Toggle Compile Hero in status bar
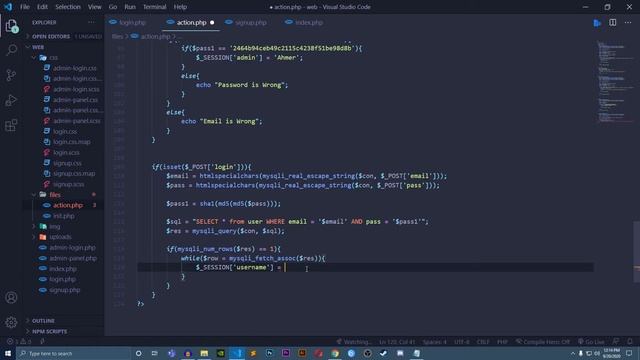Image resolution: width=640 pixels, height=360 pixels. pyautogui.click(x=543, y=341)
